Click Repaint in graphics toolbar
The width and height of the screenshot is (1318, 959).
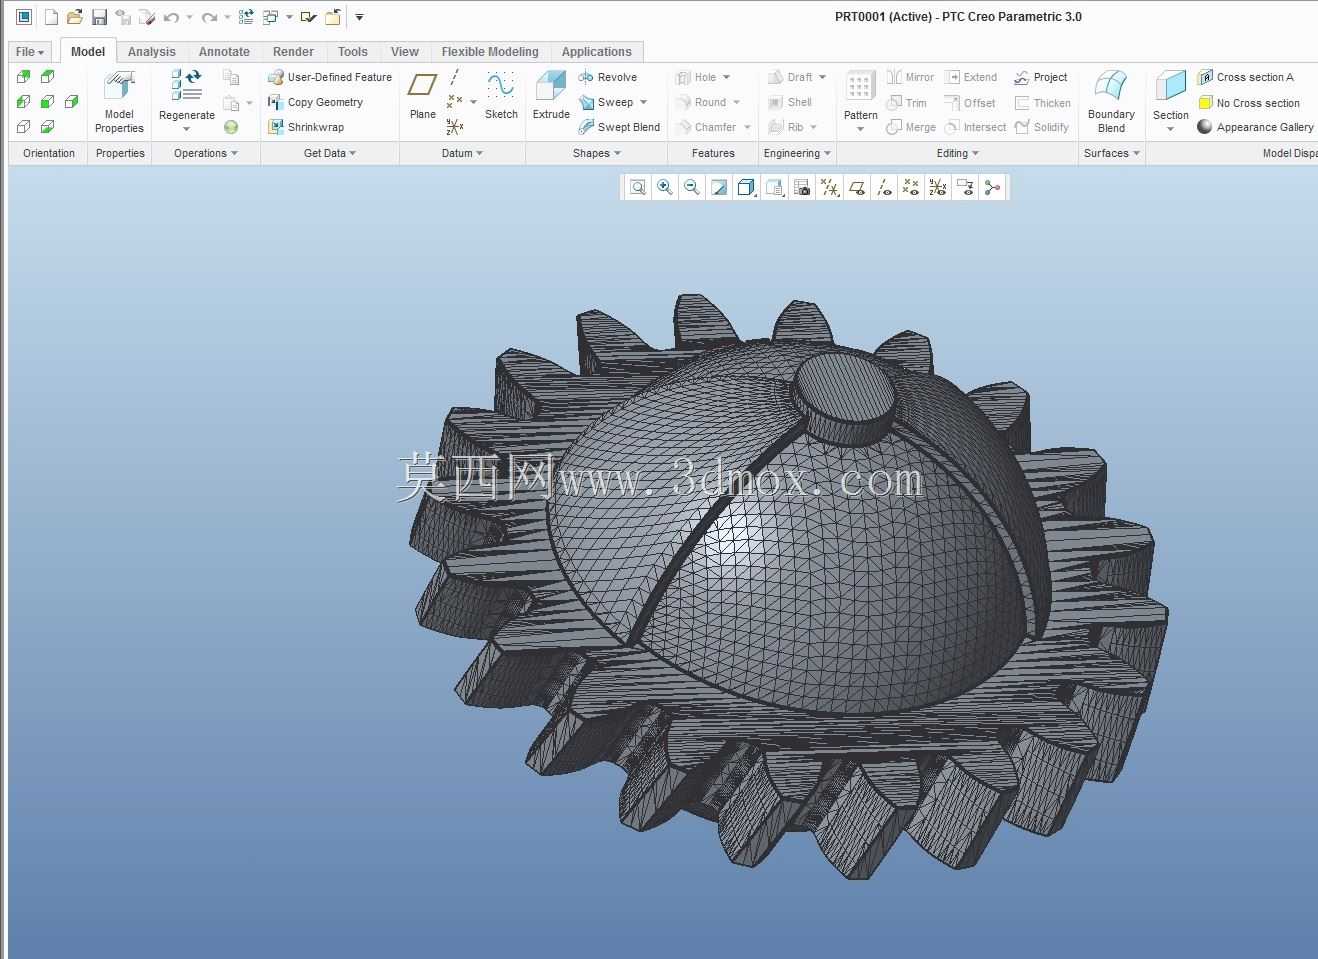[x=719, y=187]
